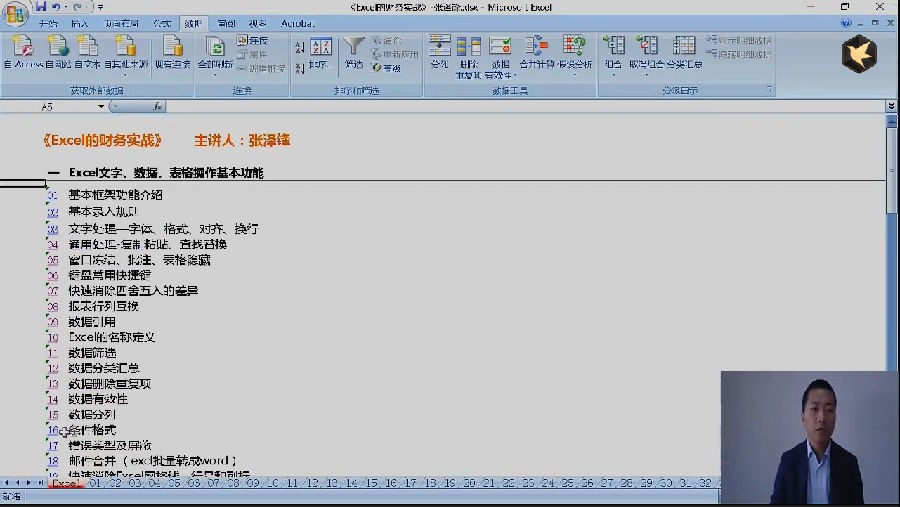
Task: Open From Other Sources (自其他来源) menu
Action: point(126,55)
